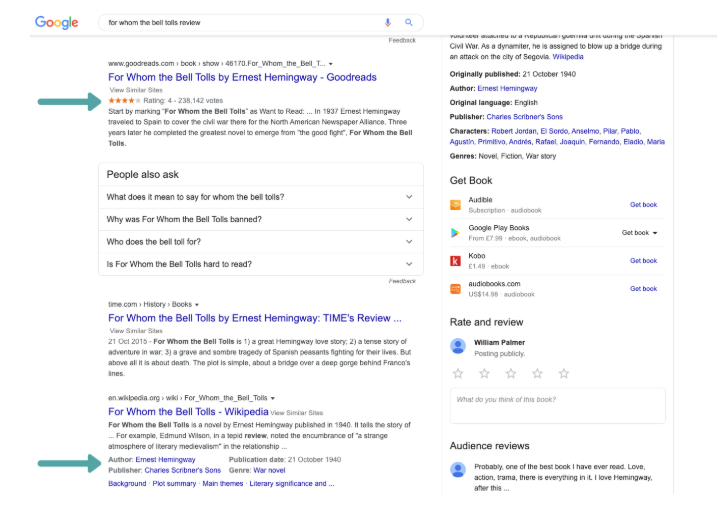The height and width of the screenshot is (517, 717).
Task: Expand 'What does it mean to say for whom the bell tolls?'
Action: [x=261, y=197]
